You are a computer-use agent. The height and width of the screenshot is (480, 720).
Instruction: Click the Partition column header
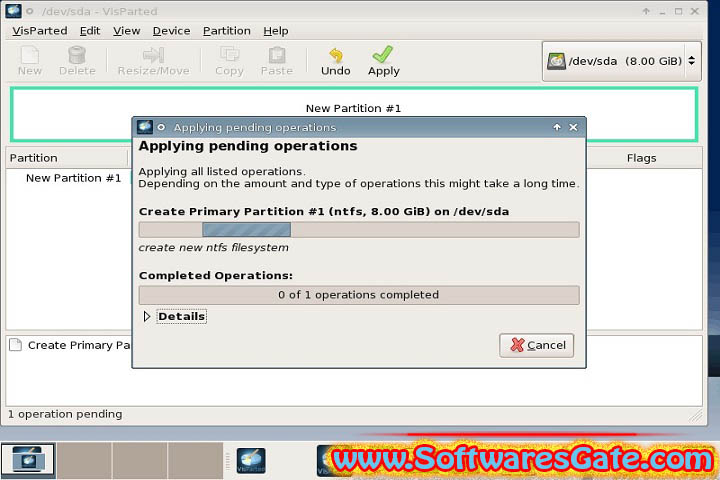(67, 158)
